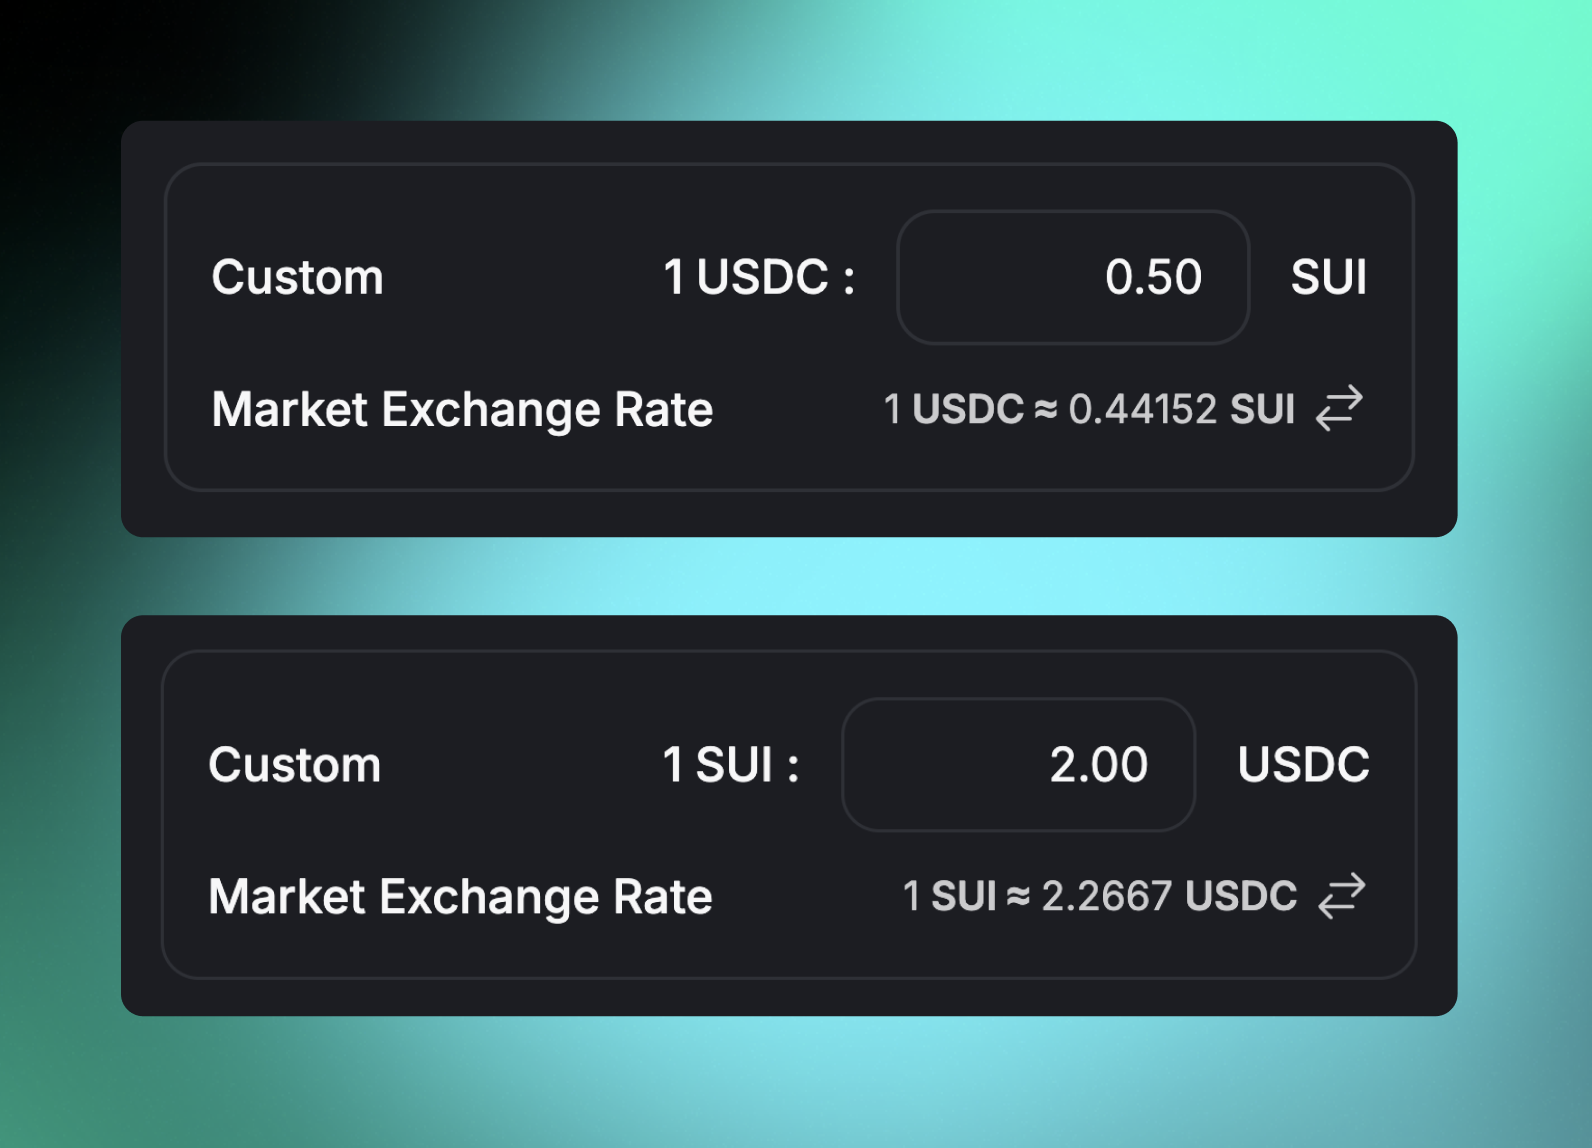Viewport: 1592px width, 1148px height.
Task: Click the Custom label in the USDC-to-SUI card
Action: [297, 277]
